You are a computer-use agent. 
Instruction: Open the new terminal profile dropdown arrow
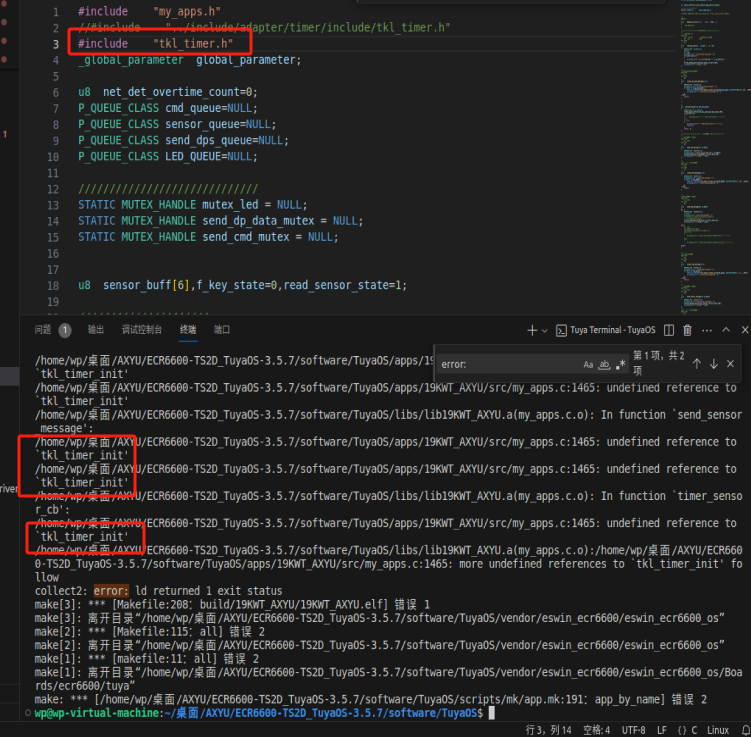point(544,330)
